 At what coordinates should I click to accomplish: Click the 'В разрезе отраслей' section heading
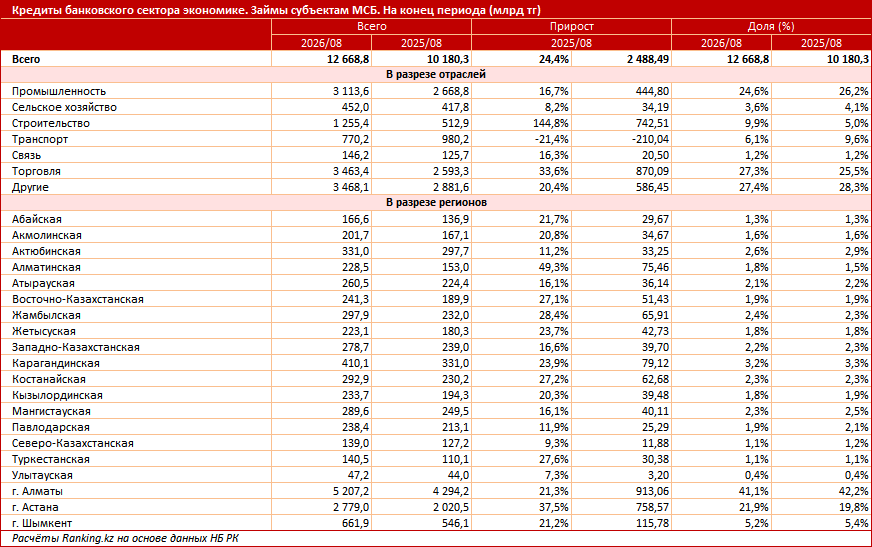tap(436, 74)
